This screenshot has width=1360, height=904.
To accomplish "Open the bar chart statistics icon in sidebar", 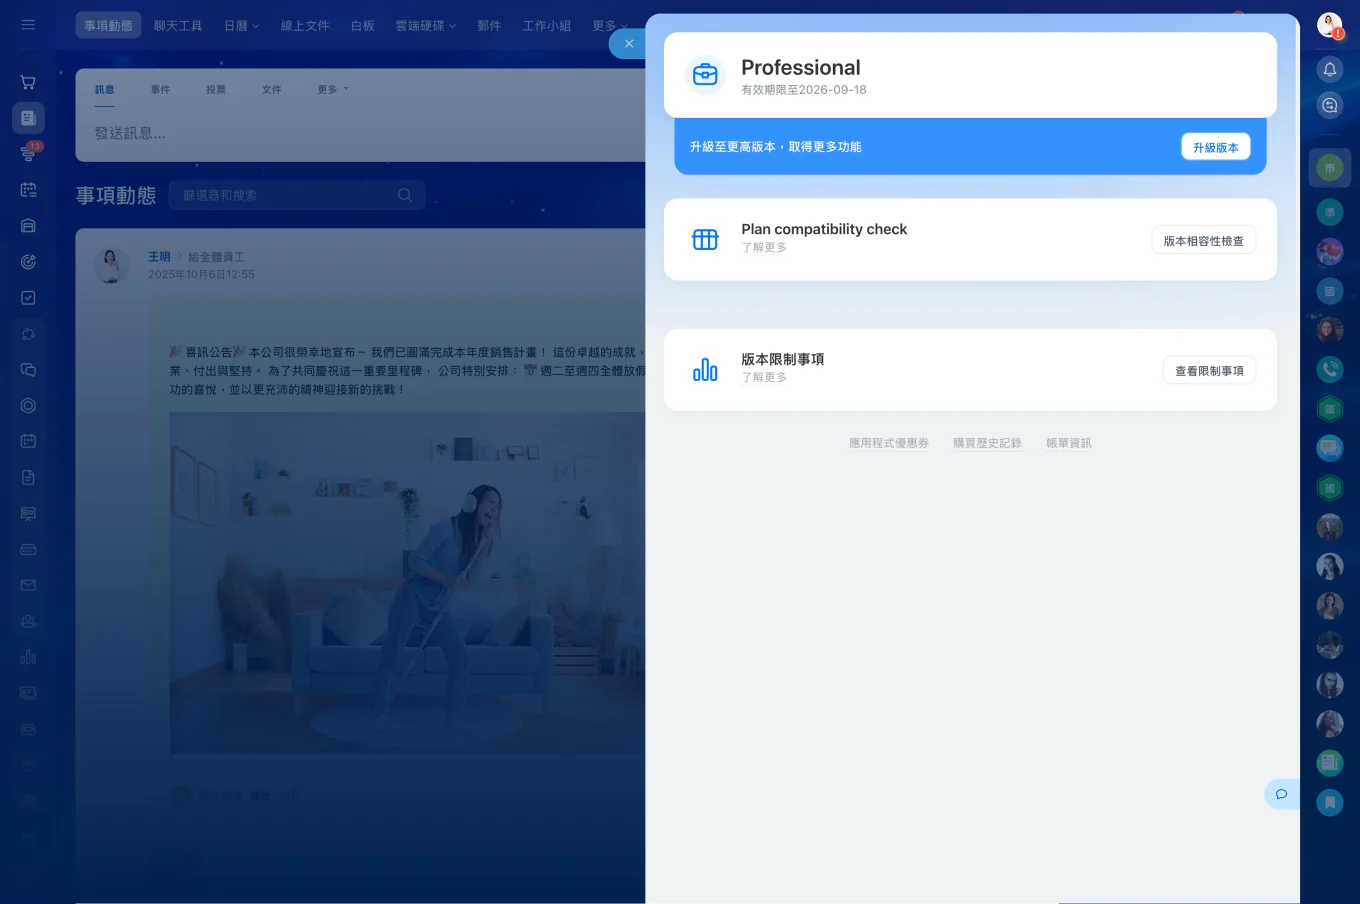I will click(x=28, y=657).
